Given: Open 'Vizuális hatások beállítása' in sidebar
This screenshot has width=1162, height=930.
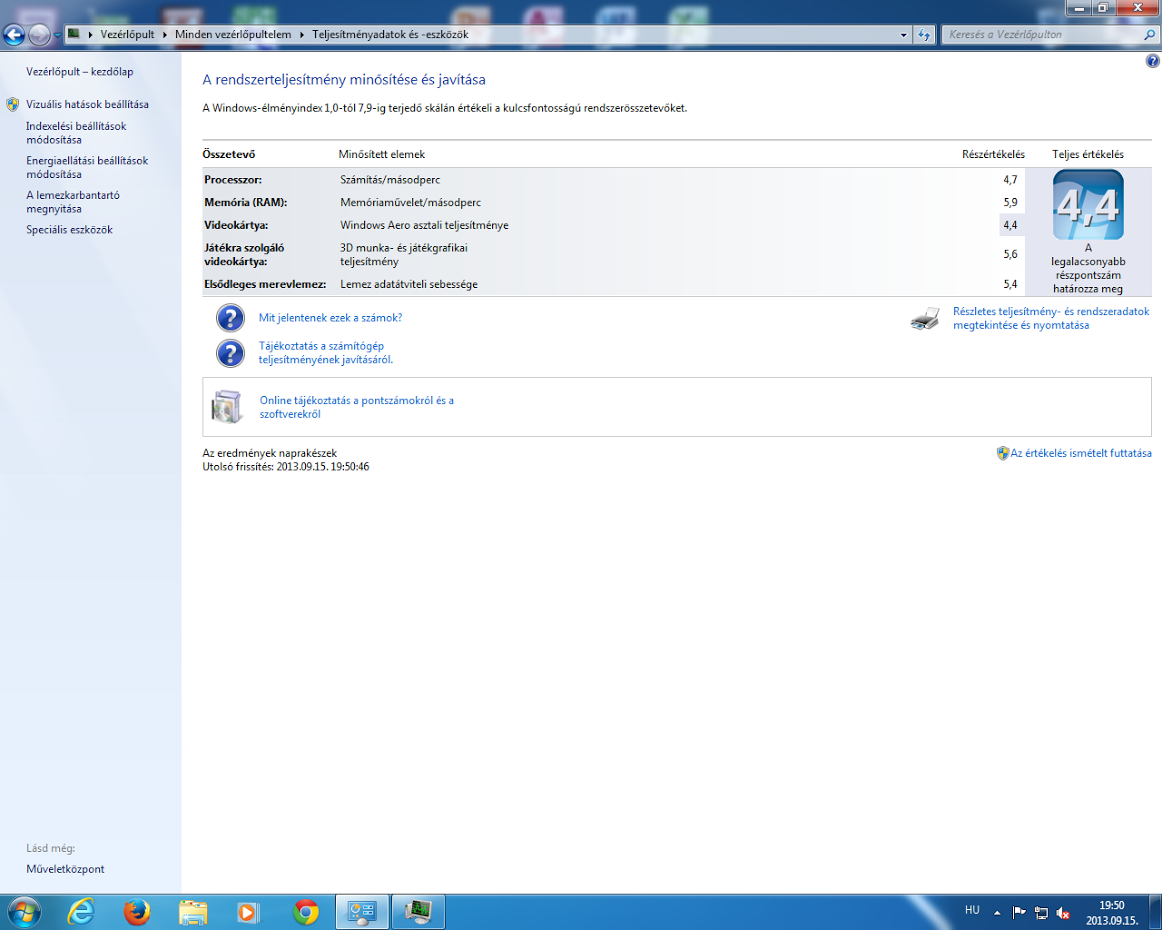Looking at the screenshot, I should [x=87, y=104].
